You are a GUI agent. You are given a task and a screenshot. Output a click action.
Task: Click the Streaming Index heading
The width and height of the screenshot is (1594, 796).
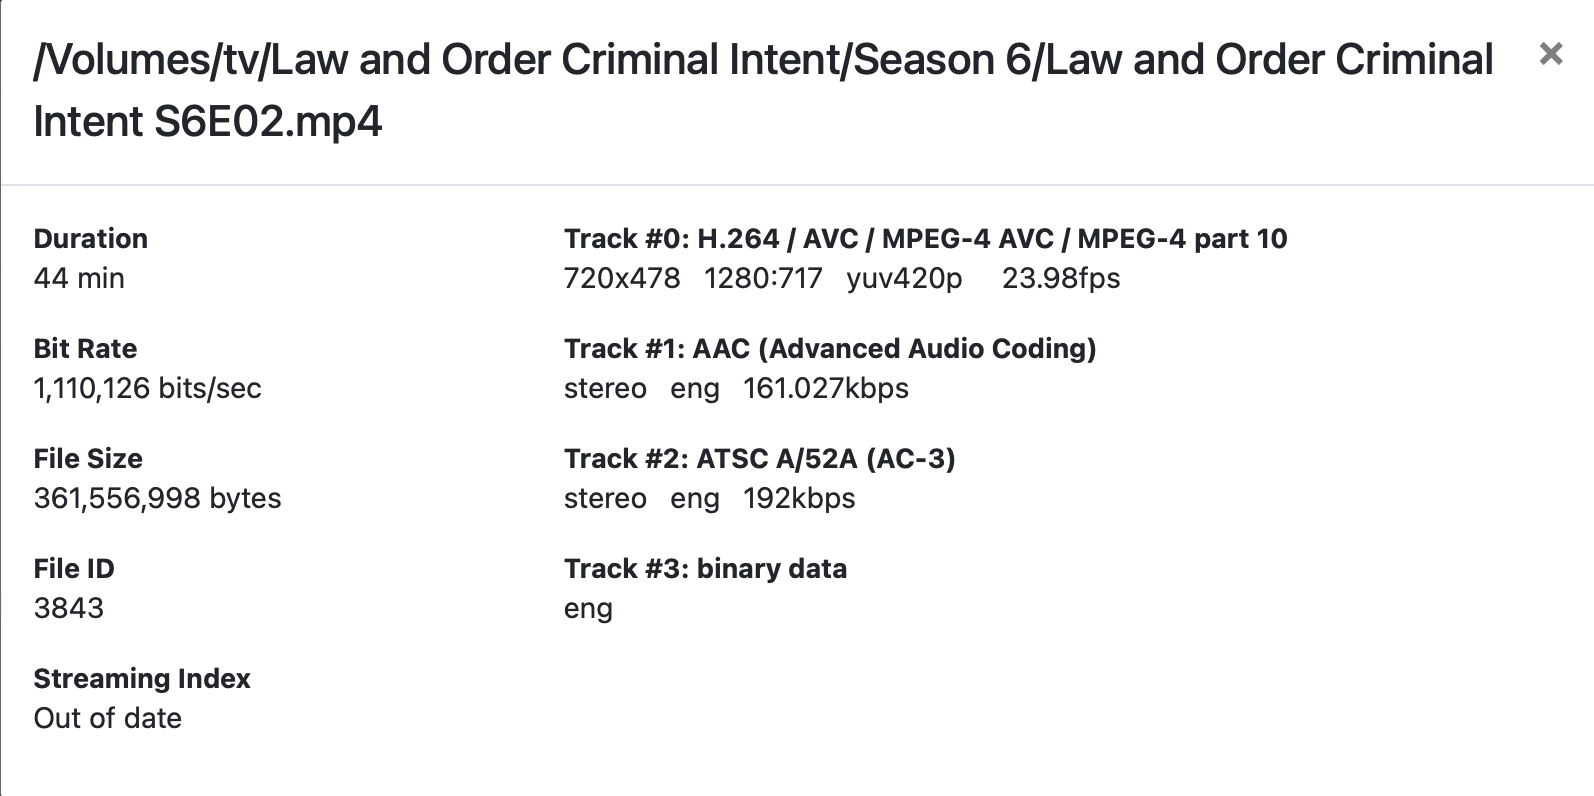coord(142,679)
